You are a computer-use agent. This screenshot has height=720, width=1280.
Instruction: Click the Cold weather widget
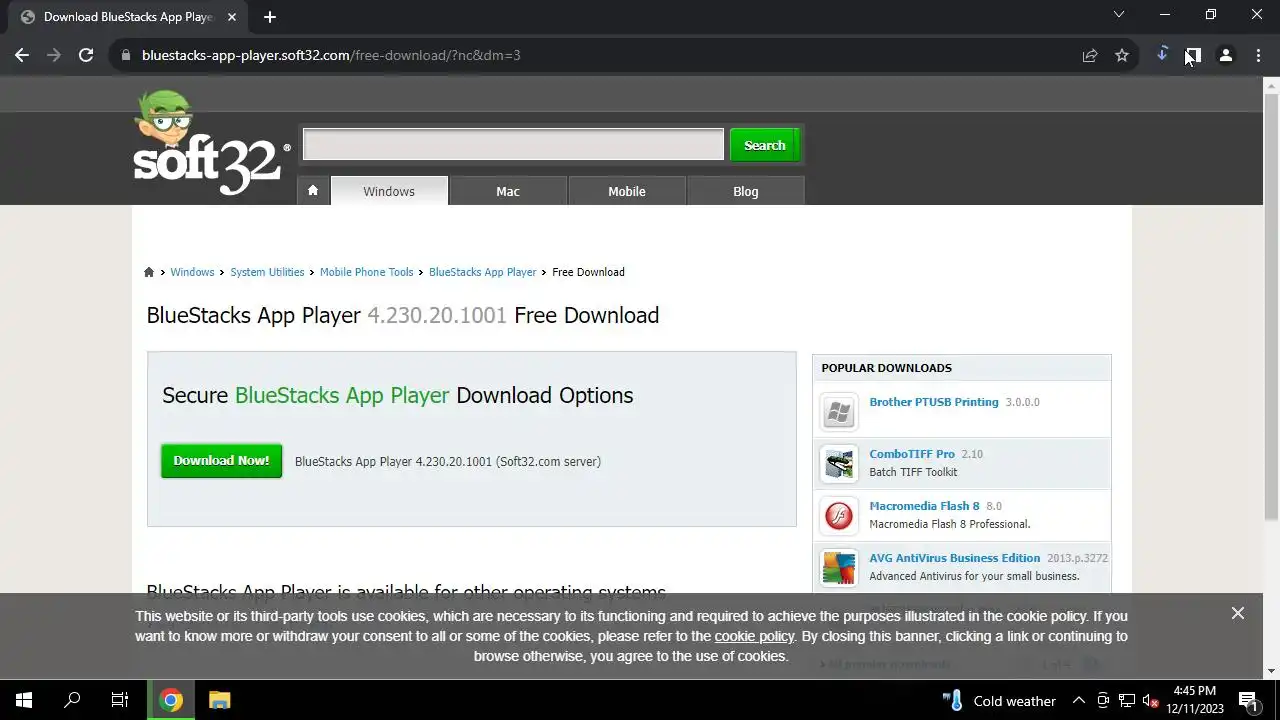[x=999, y=700]
